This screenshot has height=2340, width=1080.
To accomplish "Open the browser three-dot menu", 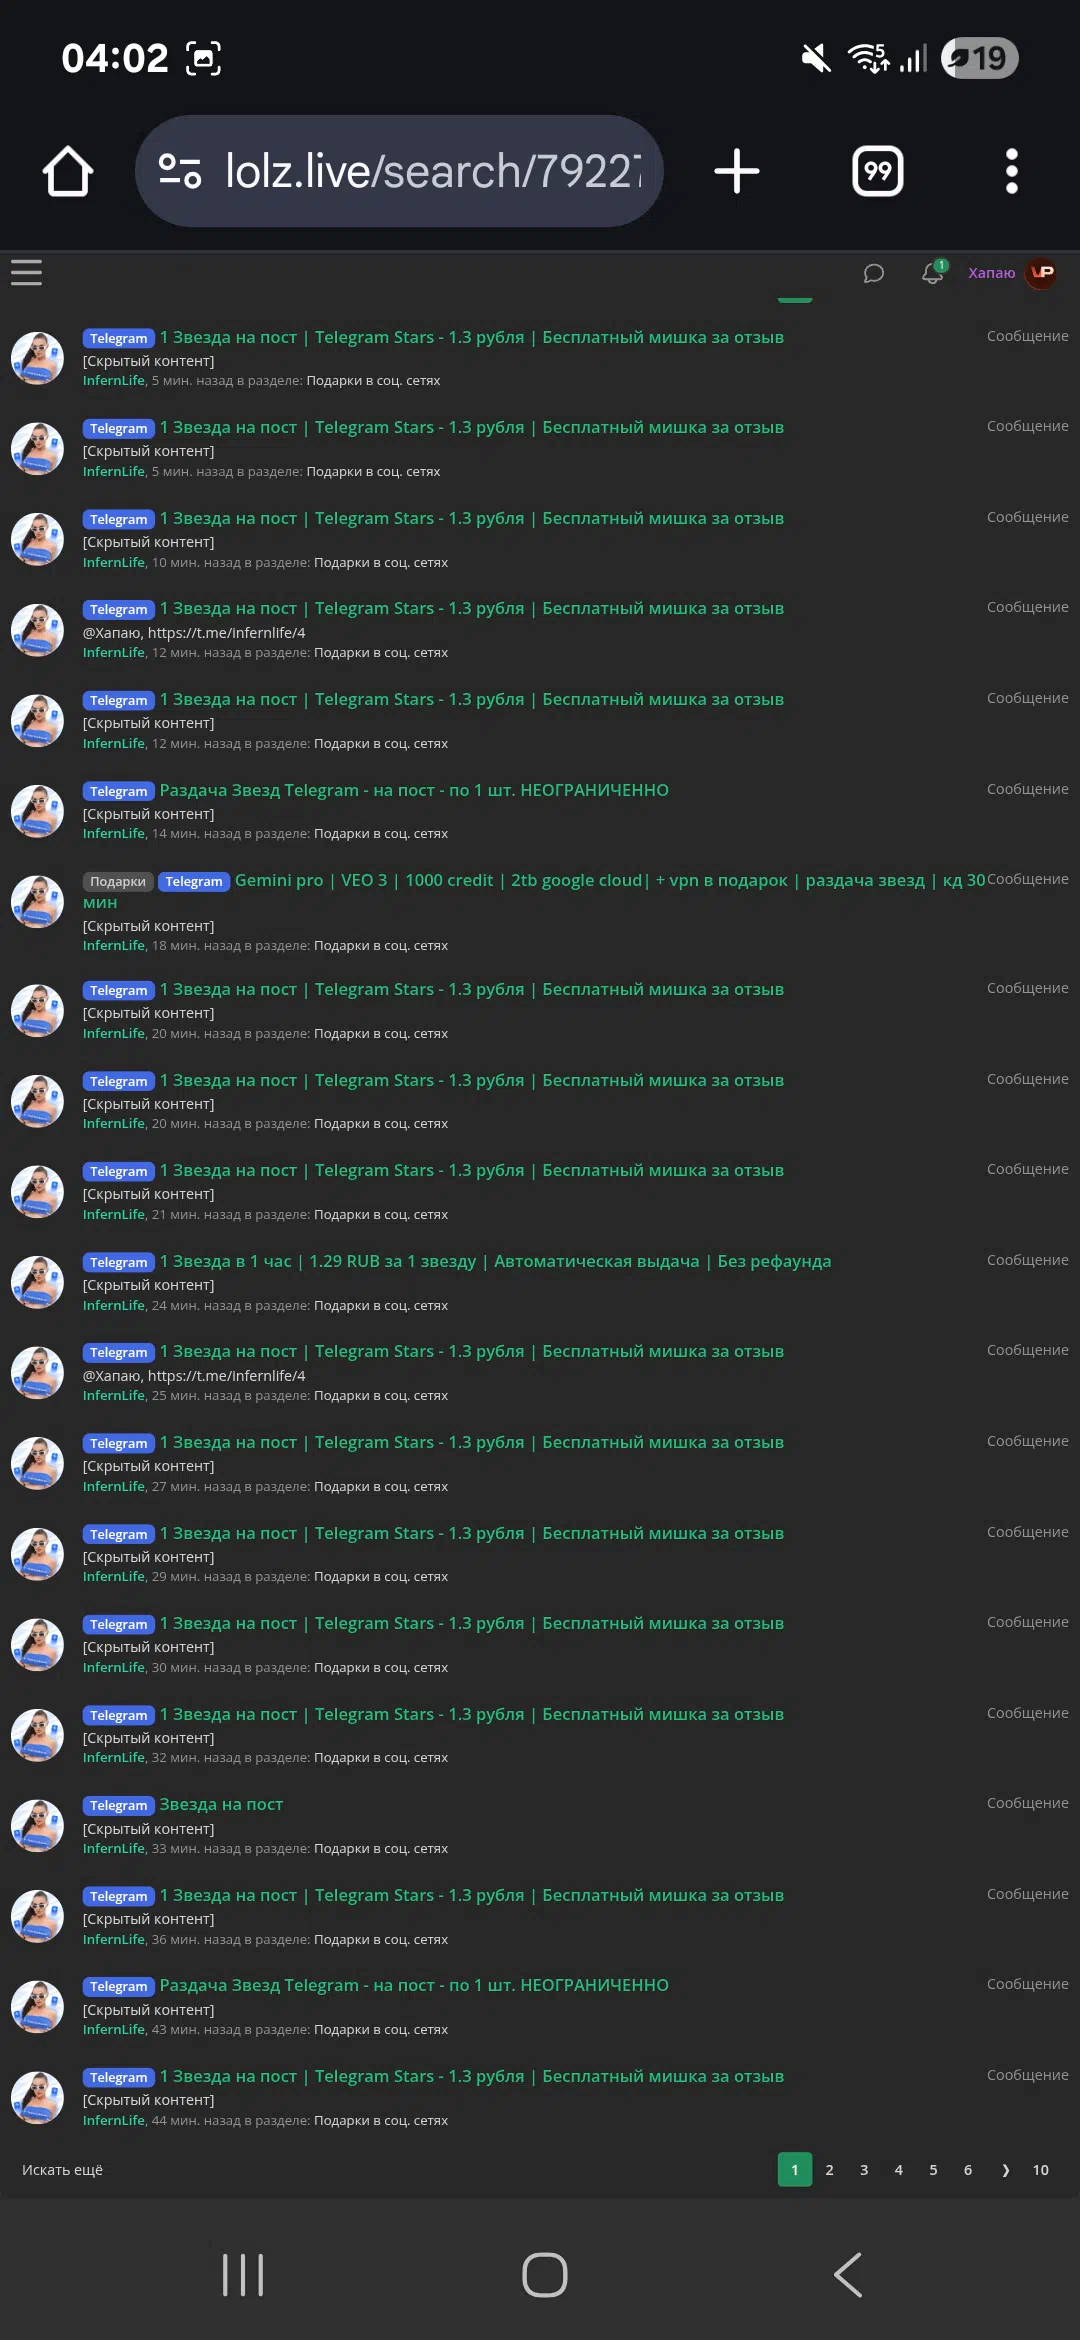I will tap(1012, 171).
